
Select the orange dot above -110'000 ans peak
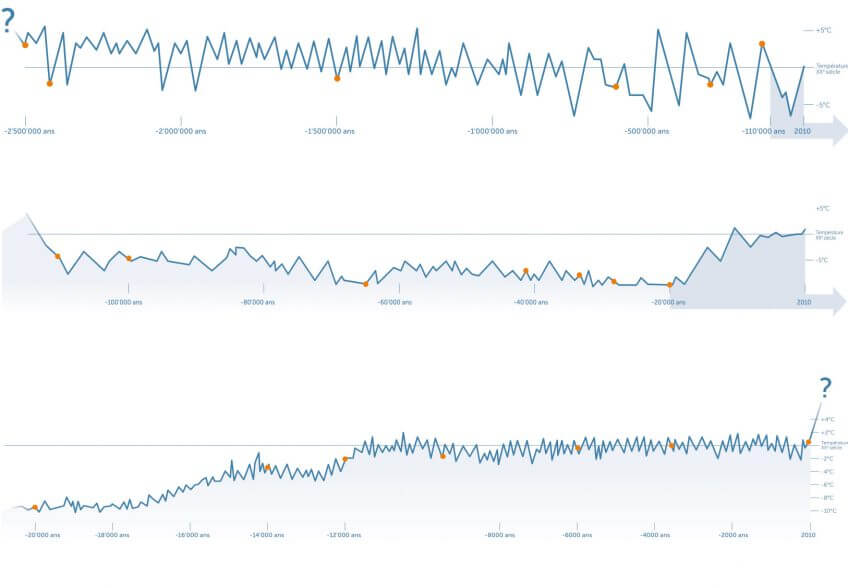762,44
